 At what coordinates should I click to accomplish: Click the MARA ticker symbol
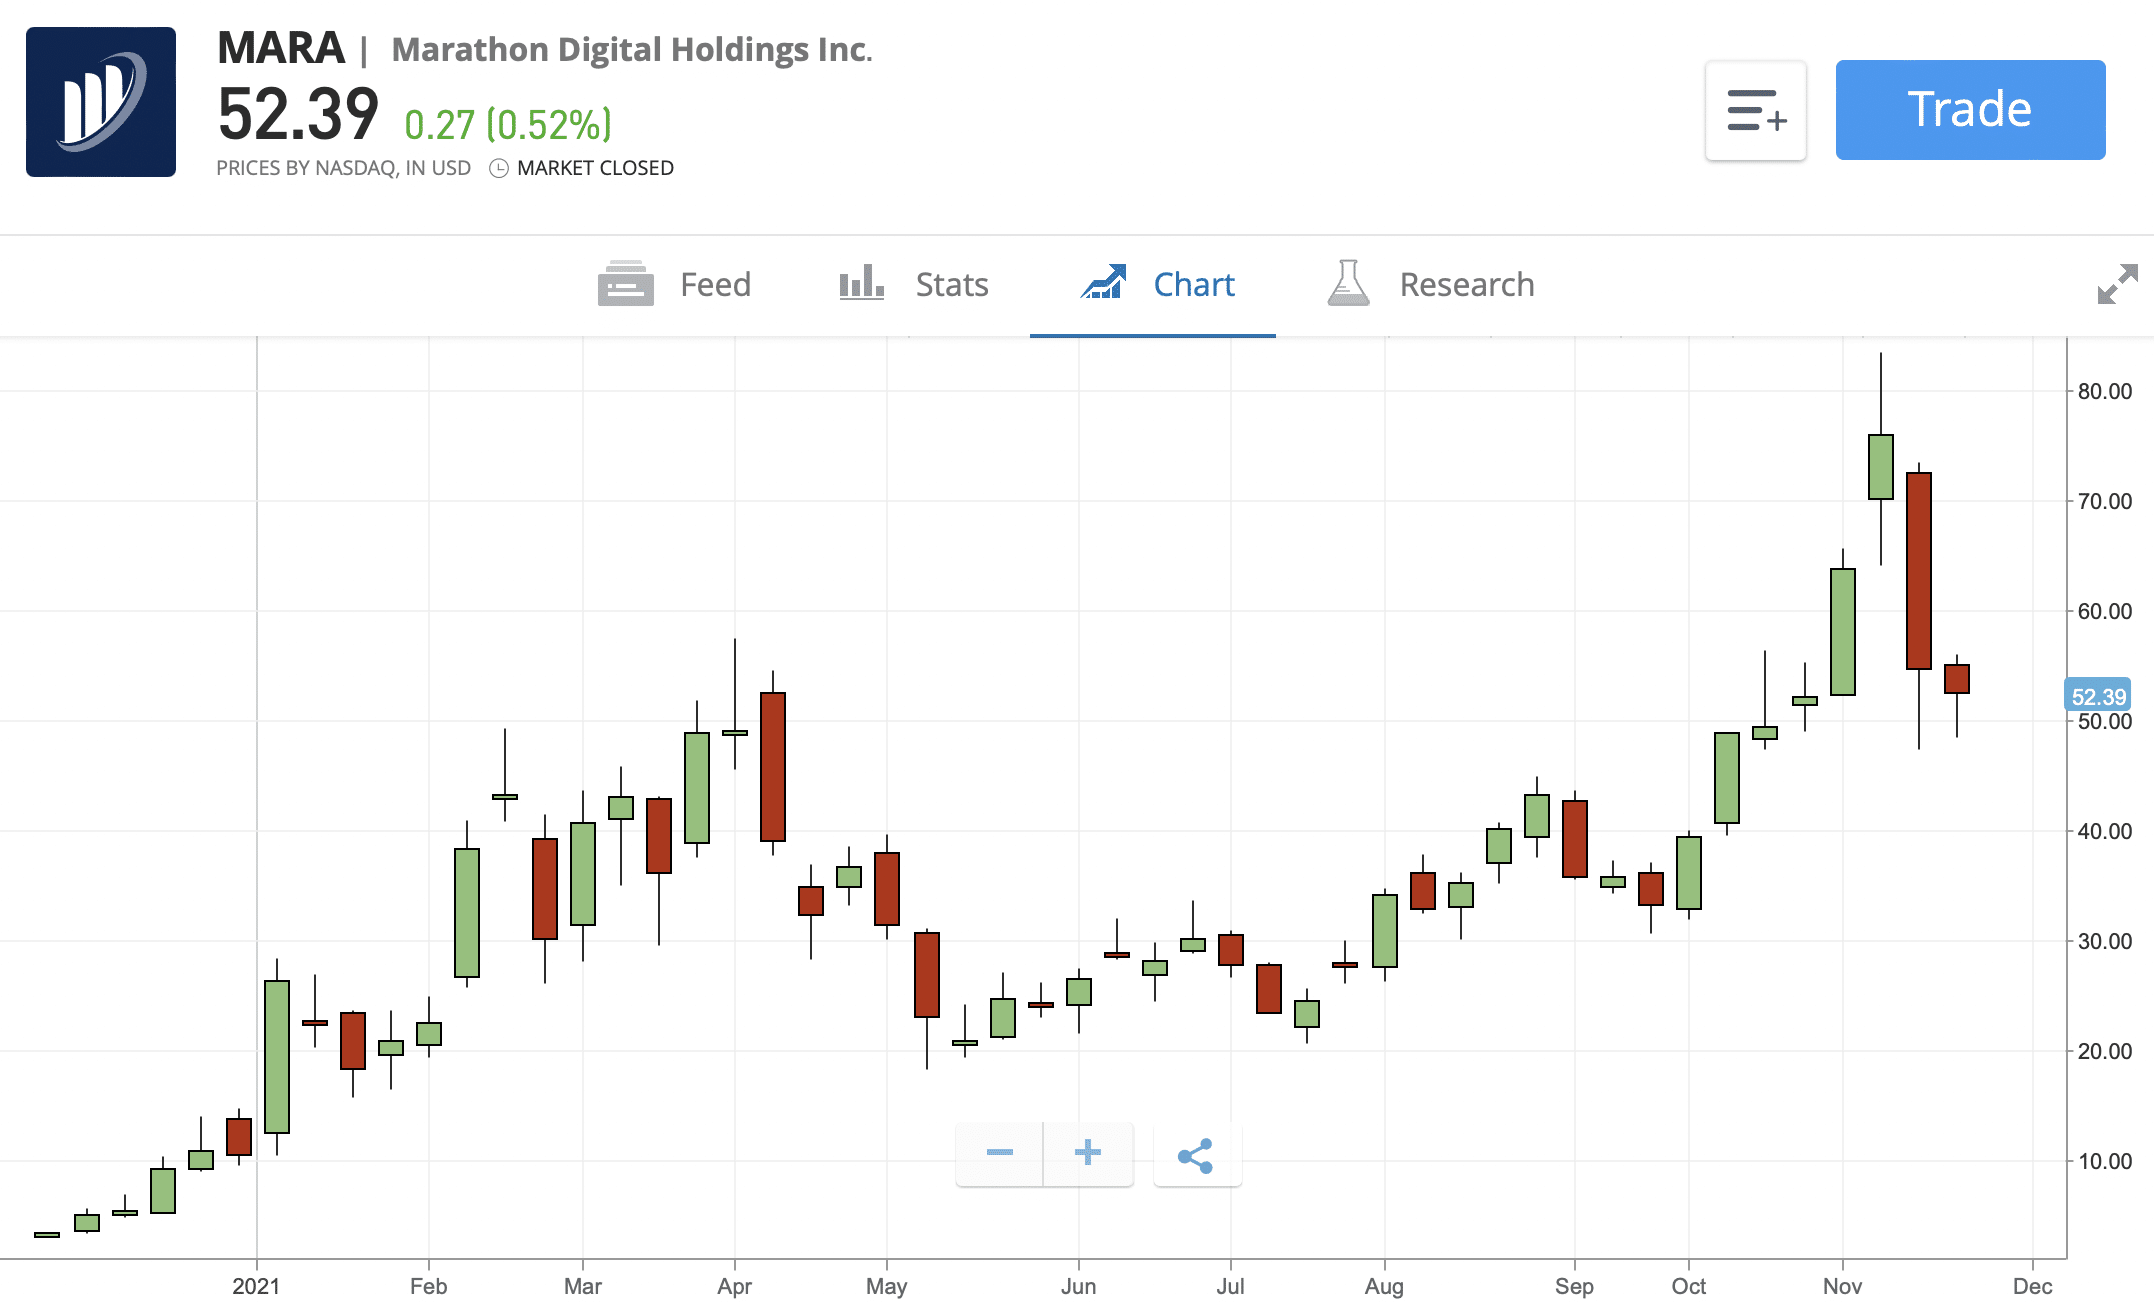281,48
